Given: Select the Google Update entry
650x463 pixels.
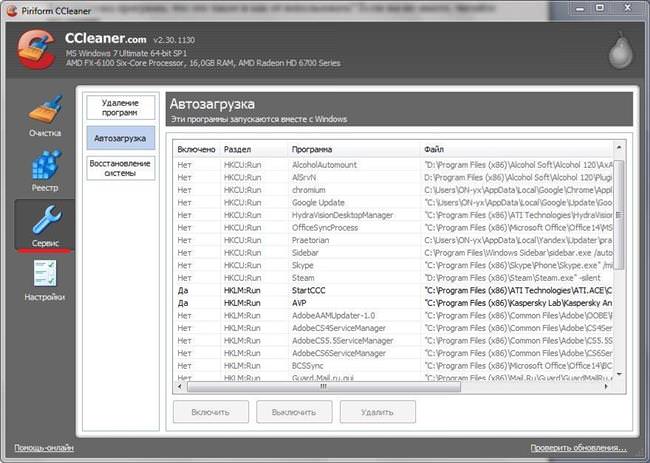Looking at the screenshot, I should tap(393, 203).
